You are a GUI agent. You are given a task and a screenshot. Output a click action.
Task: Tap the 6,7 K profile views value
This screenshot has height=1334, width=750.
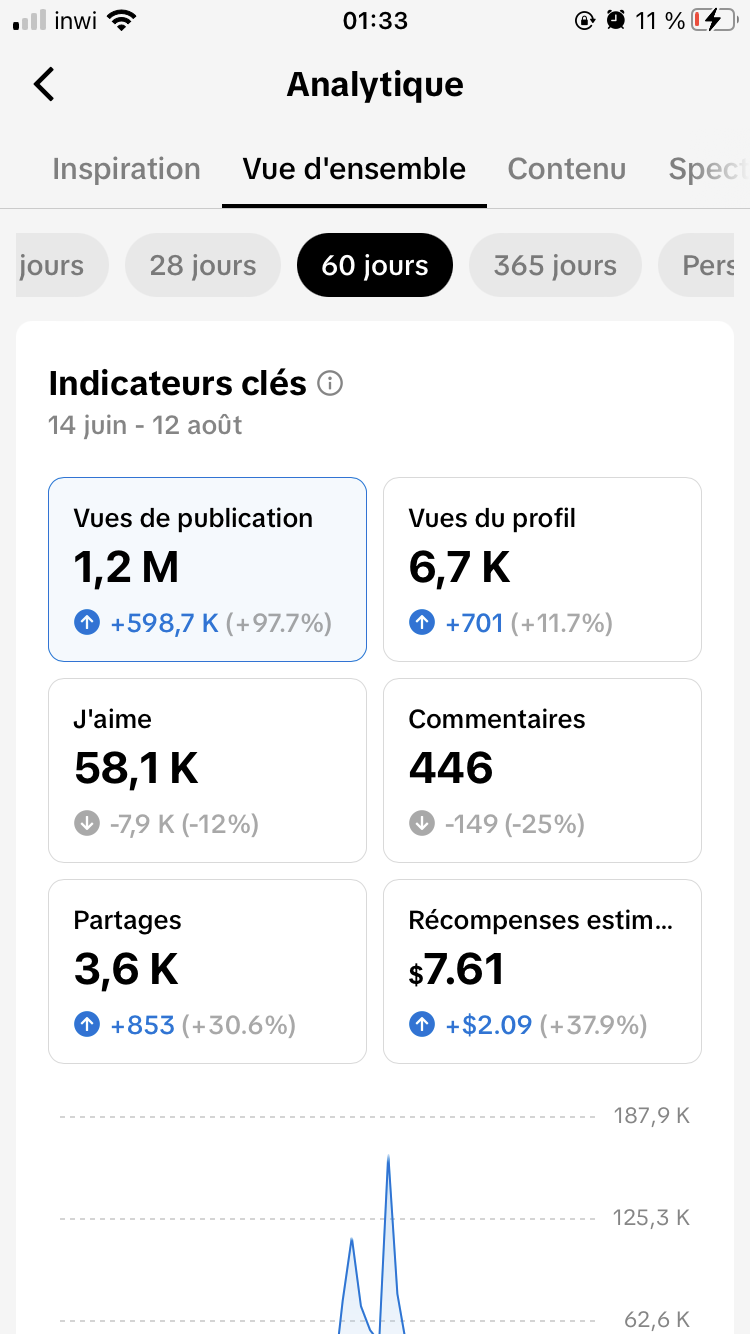click(x=459, y=568)
